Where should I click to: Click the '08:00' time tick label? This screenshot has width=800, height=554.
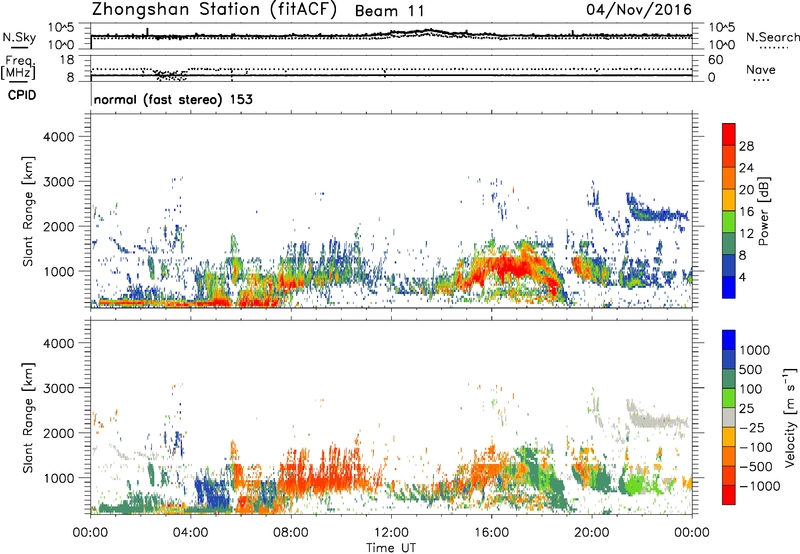click(x=290, y=533)
